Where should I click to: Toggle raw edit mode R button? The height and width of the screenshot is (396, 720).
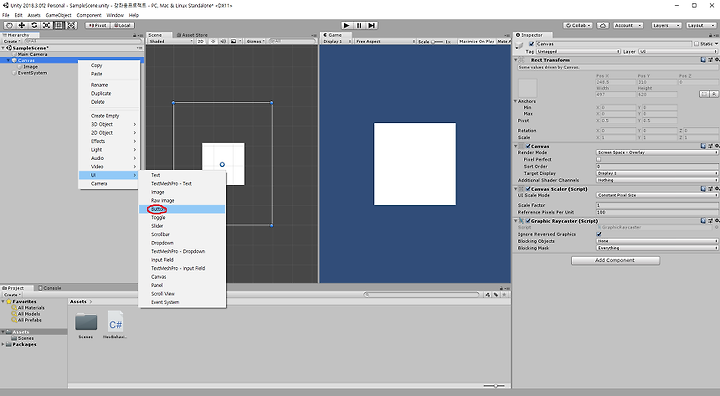(x=714, y=94)
